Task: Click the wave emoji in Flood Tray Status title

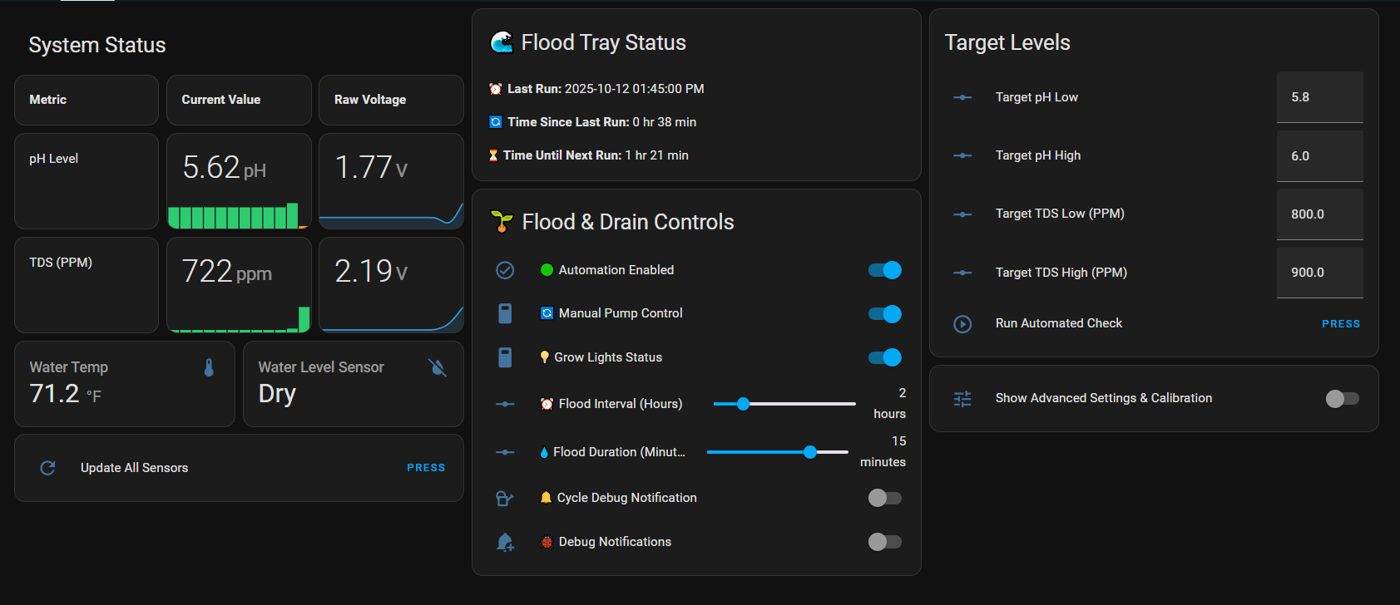Action: click(x=502, y=42)
